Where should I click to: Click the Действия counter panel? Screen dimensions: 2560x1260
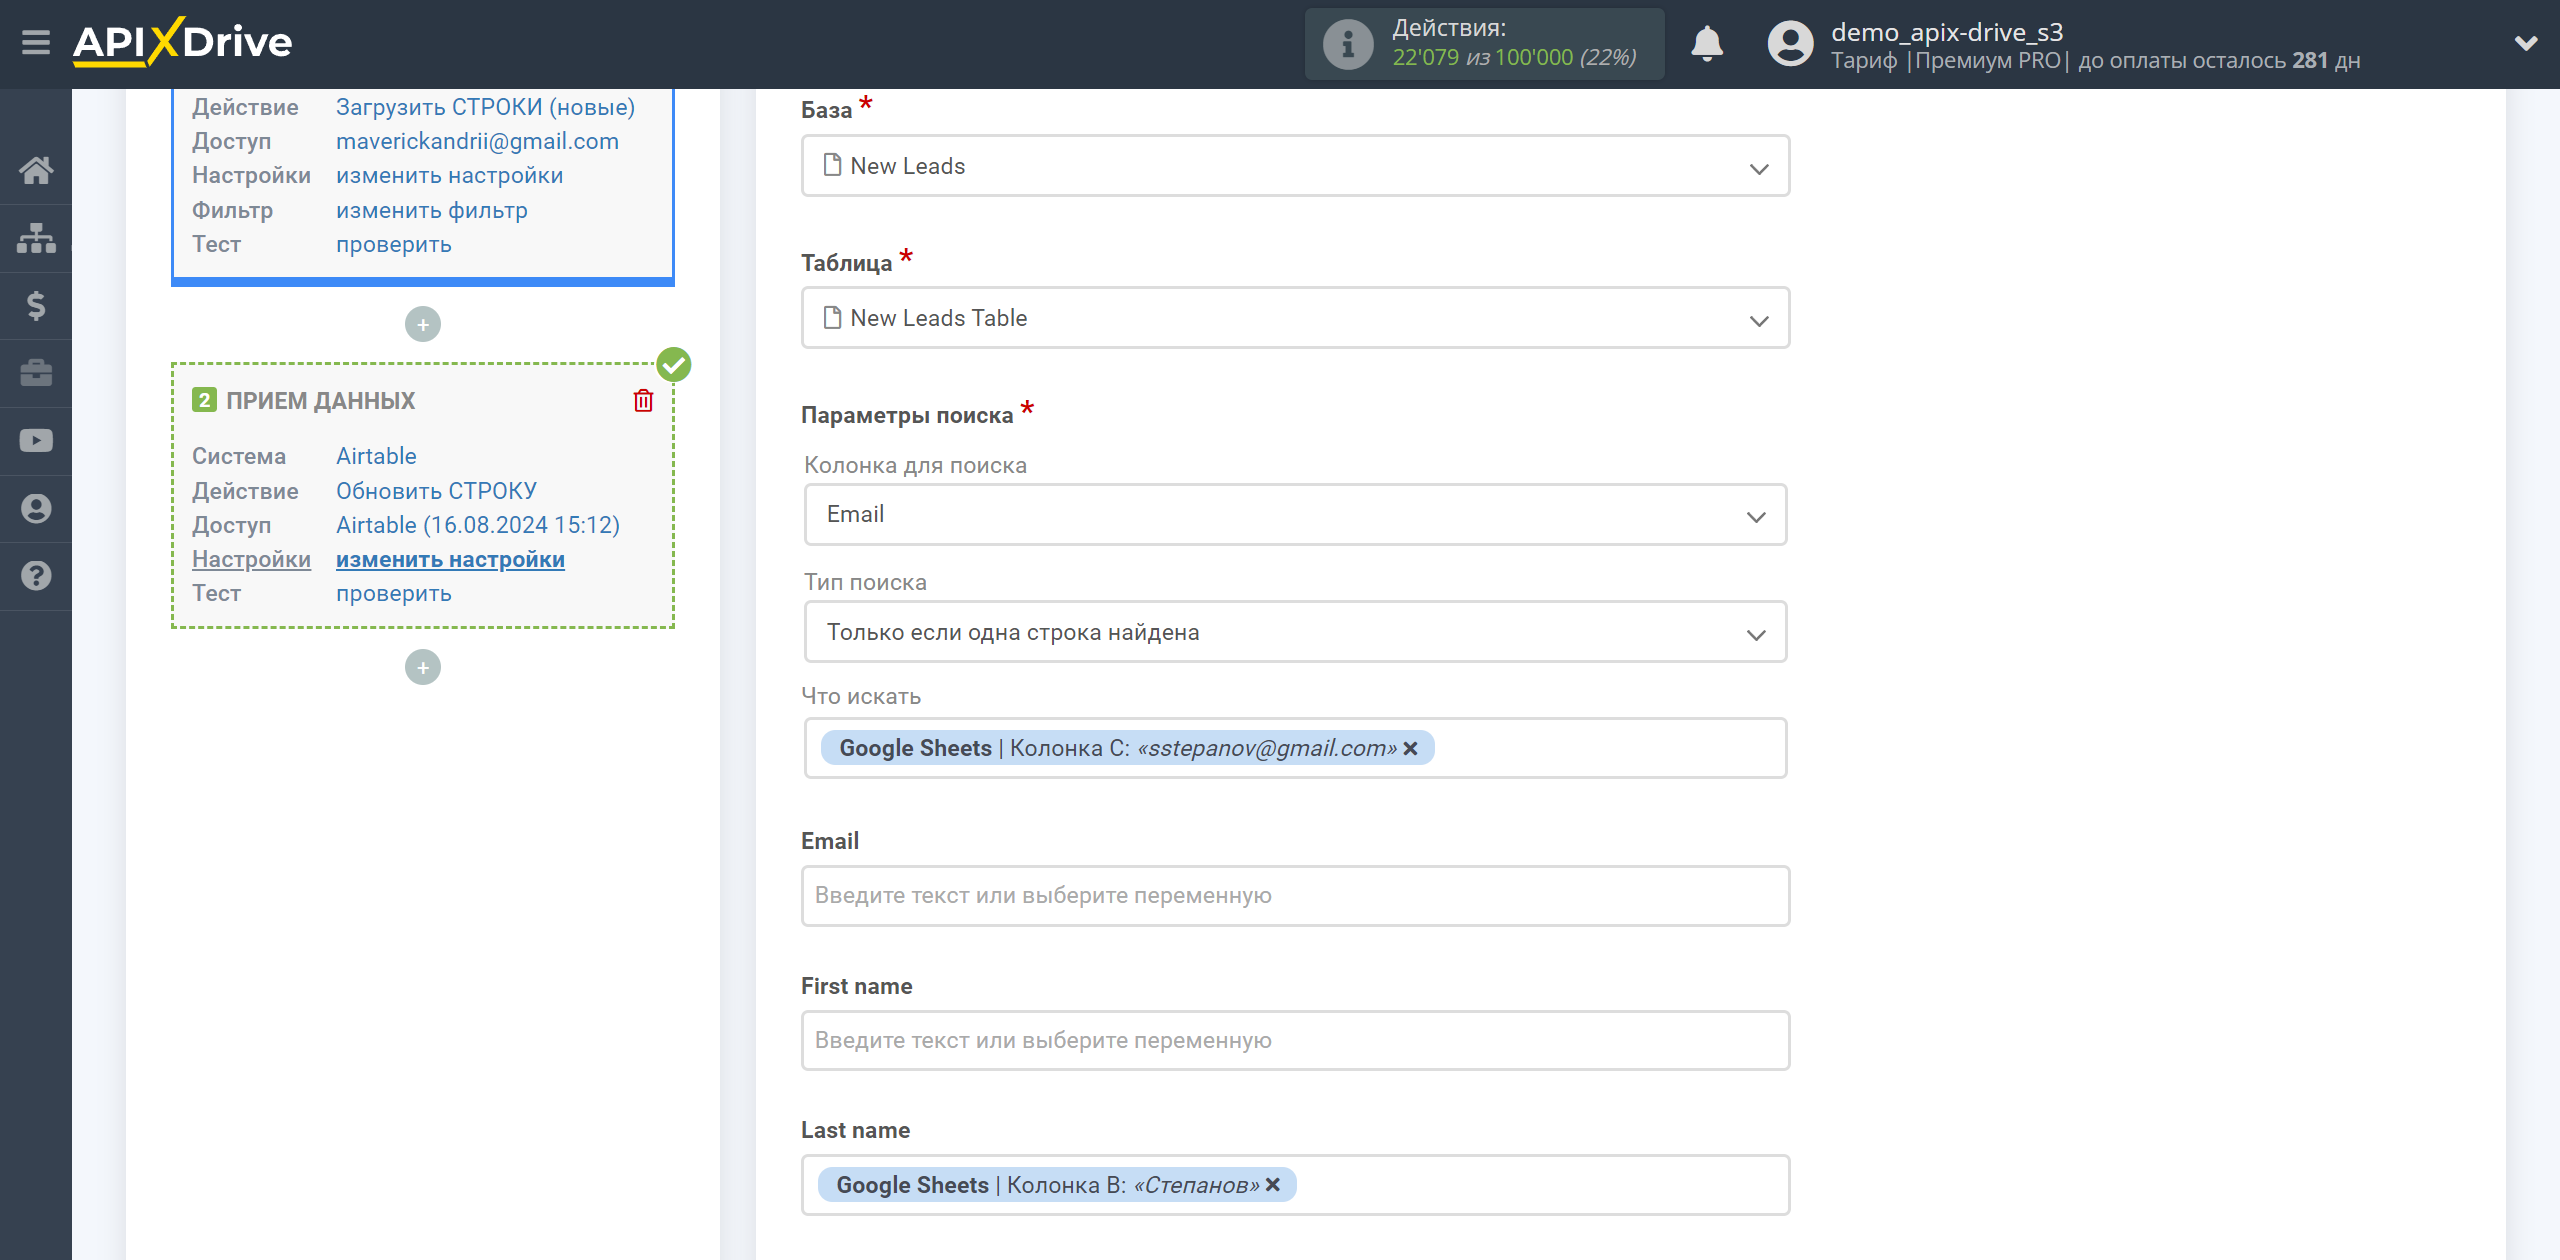pos(1484,44)
